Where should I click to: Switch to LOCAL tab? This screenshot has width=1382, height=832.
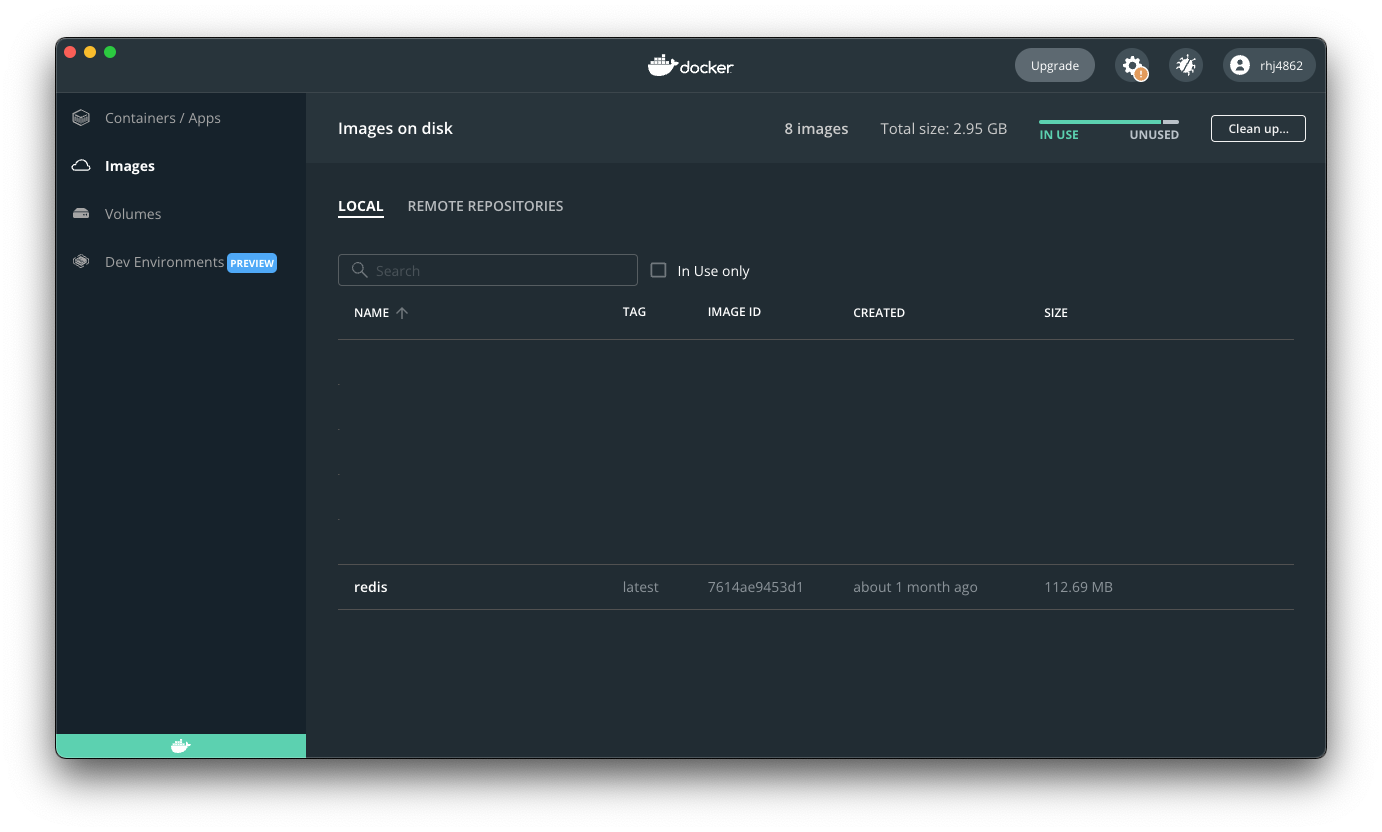coord(361,206)
